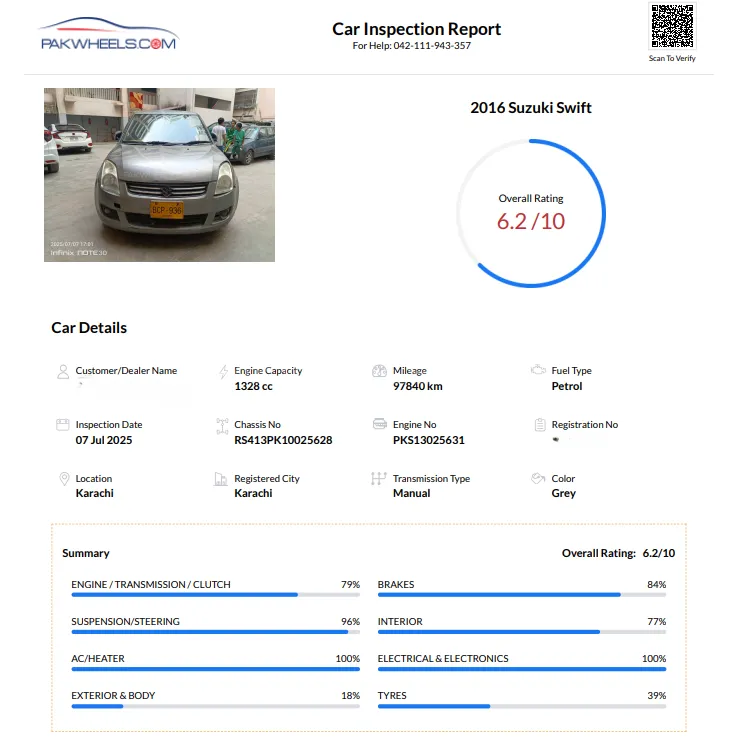Click the 'INTERIOR' label
The width and height of the screenshot is (735, 747).
pos(400,622)
